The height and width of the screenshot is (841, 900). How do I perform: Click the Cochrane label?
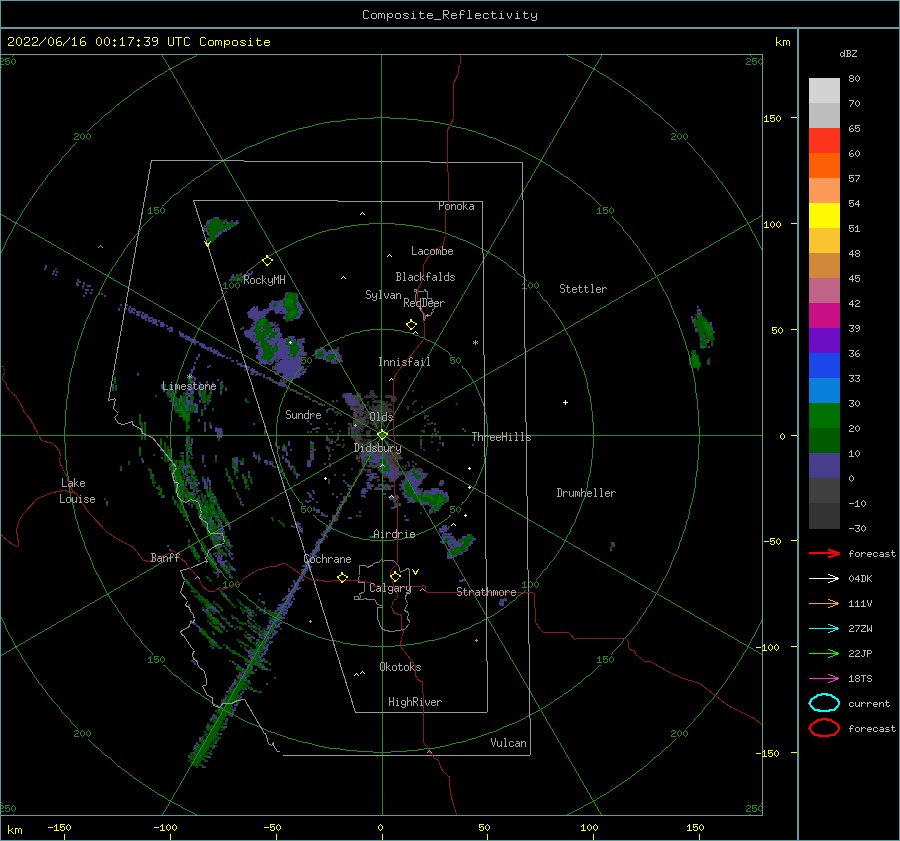pyautogui.click(x=327, y=559)
